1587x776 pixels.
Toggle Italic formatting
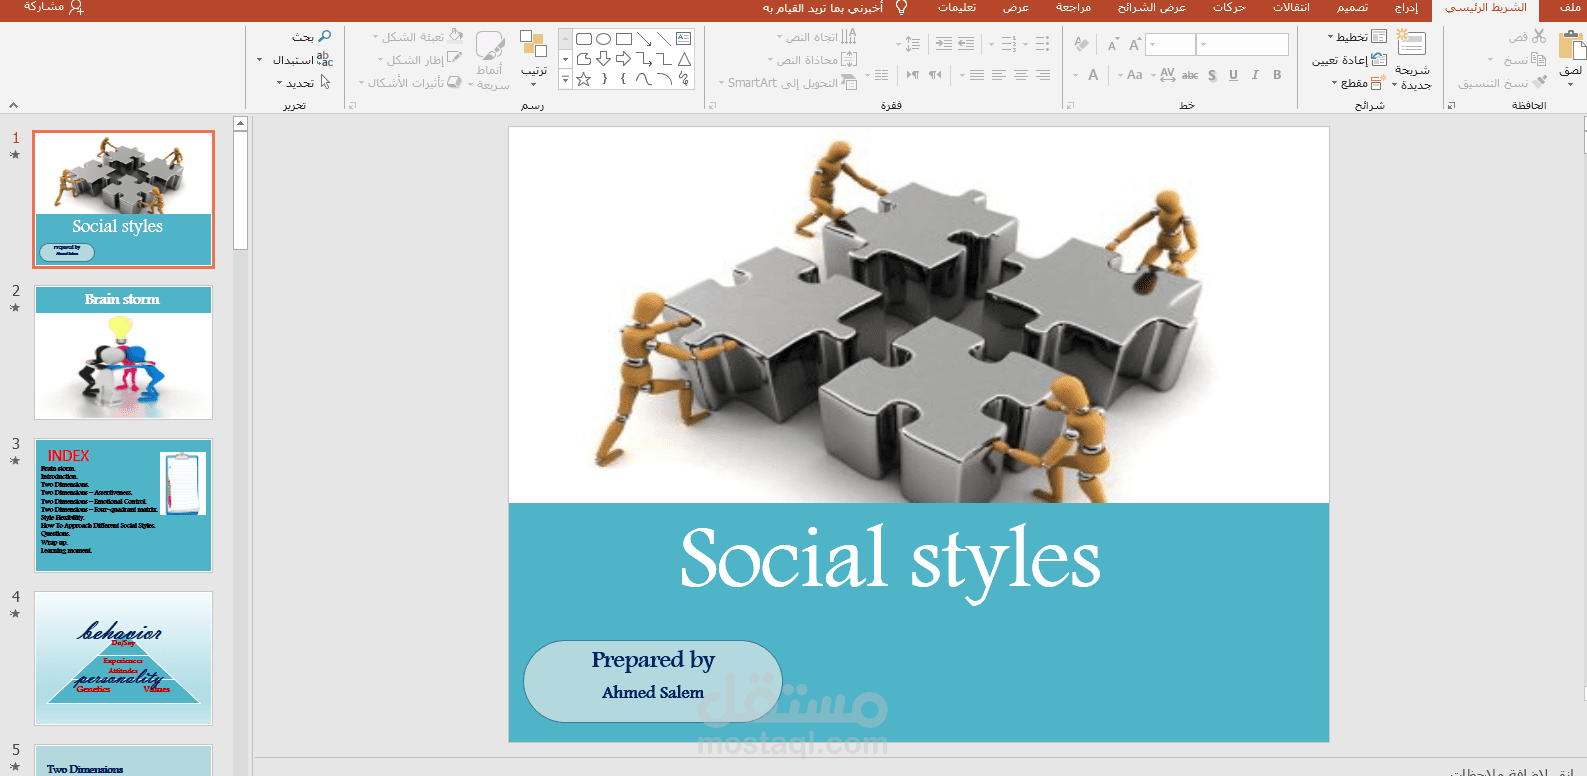(1255, 75)
